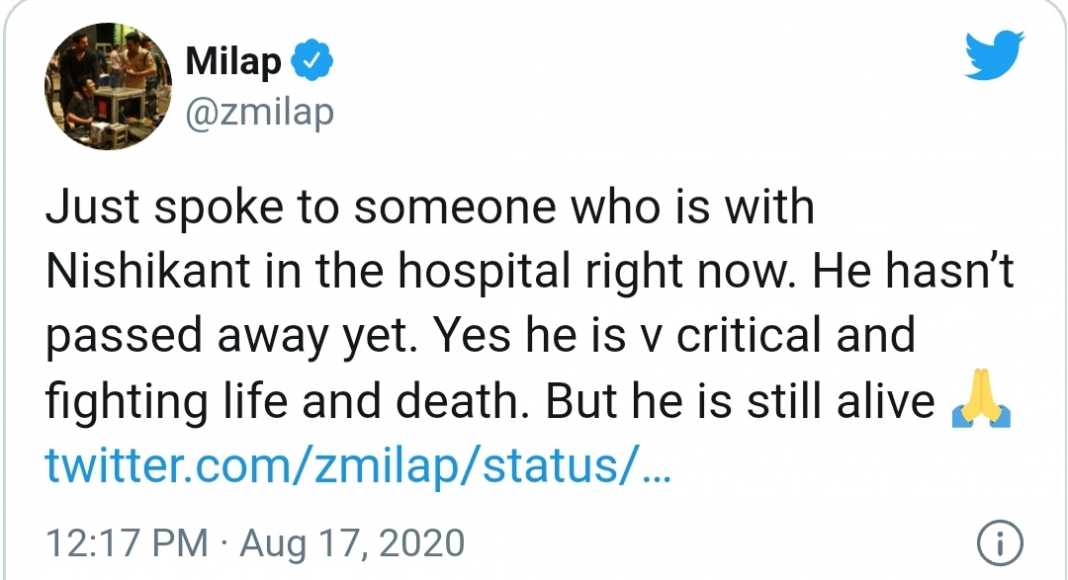Open the Milap display name
This screenshot has height=580, width=1068.
coord(234,61)
